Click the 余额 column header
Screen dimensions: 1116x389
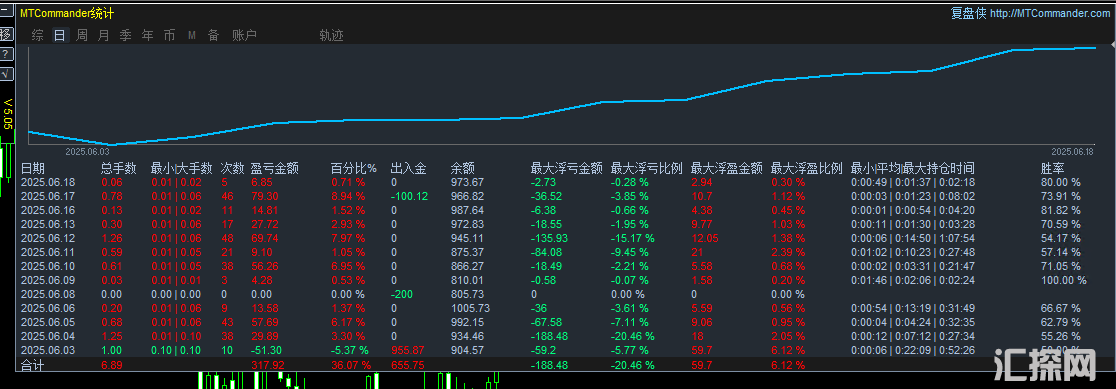tap(463, 169)
